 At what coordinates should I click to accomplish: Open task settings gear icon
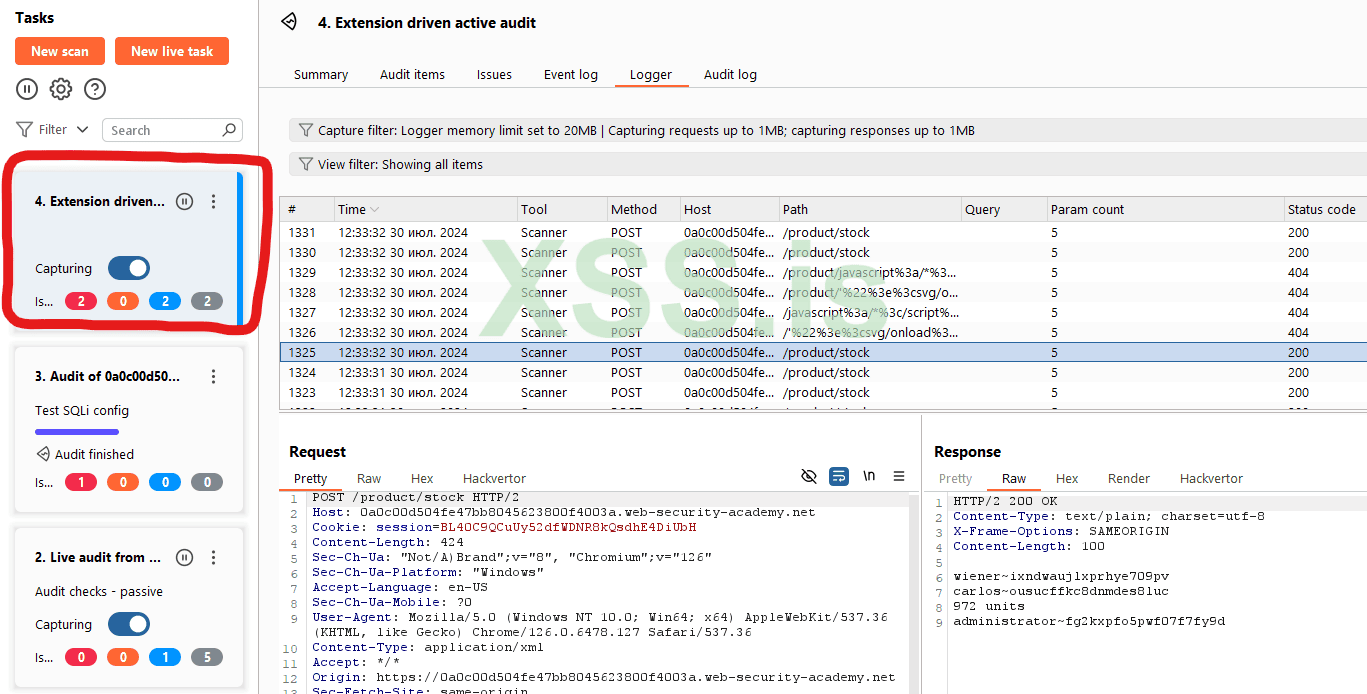(x=61, y=89)
